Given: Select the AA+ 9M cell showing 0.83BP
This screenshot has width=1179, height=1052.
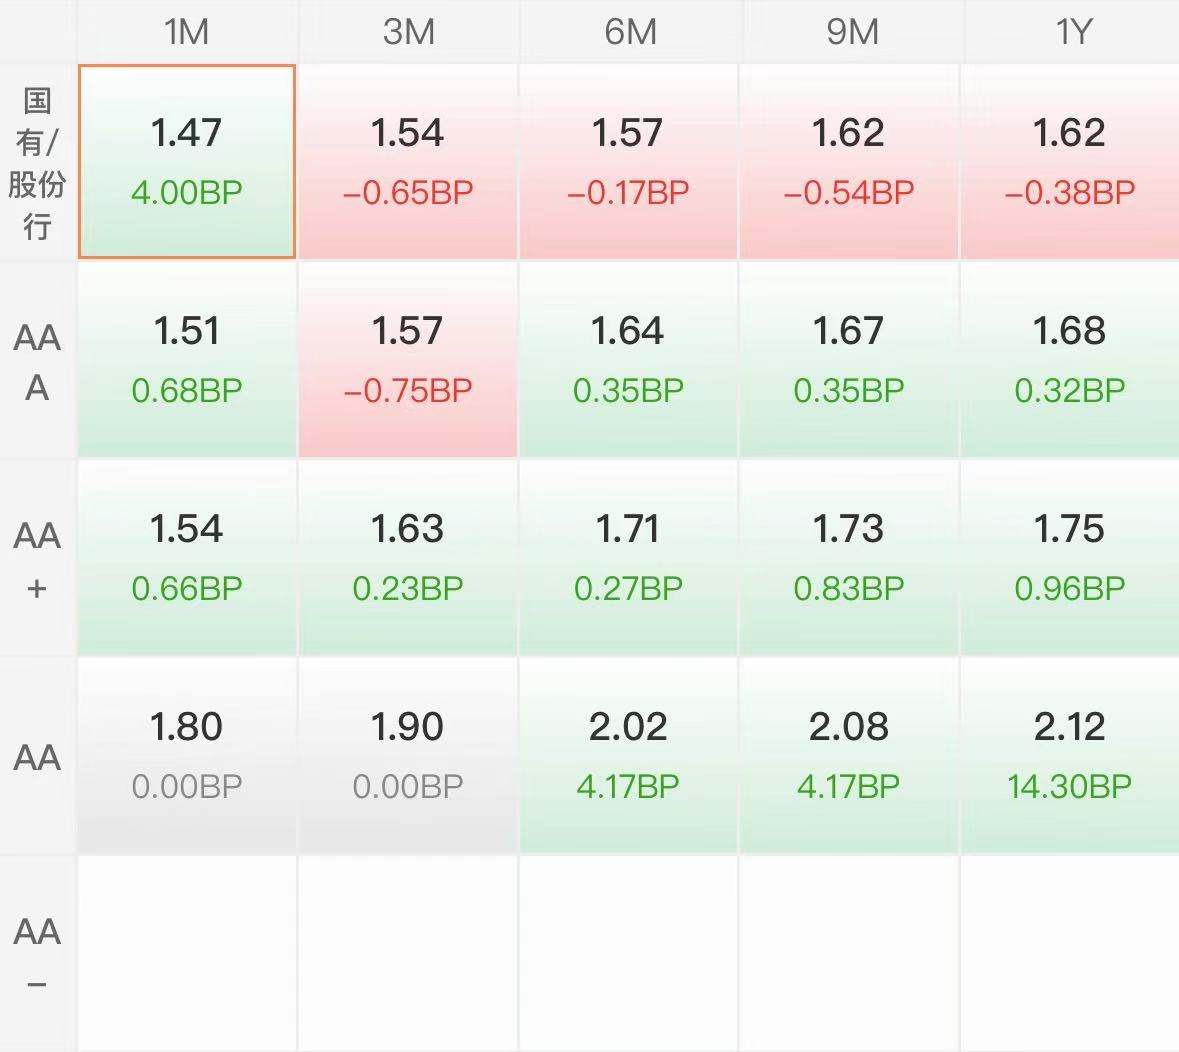Looking at the screenshot, I should pos(850,558).
